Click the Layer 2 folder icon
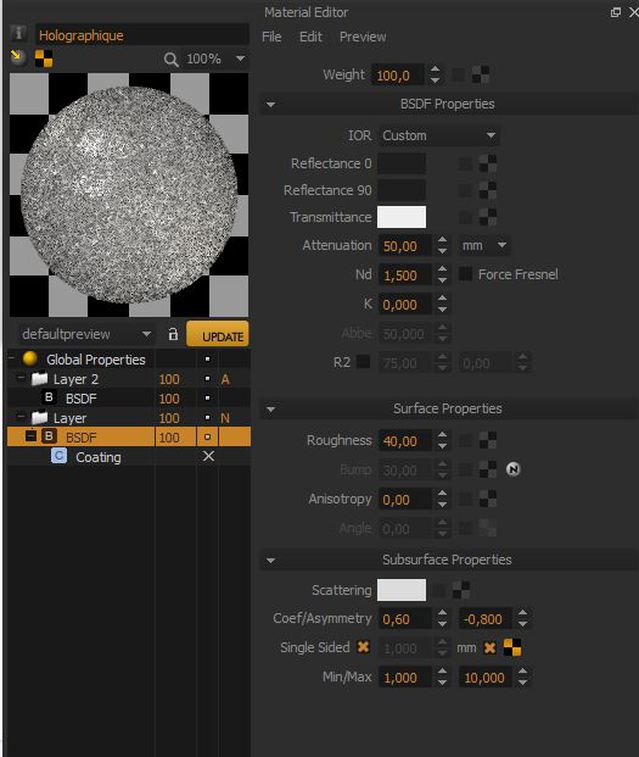This screenshot has width=639, height=757. click(x=40, y=378)
